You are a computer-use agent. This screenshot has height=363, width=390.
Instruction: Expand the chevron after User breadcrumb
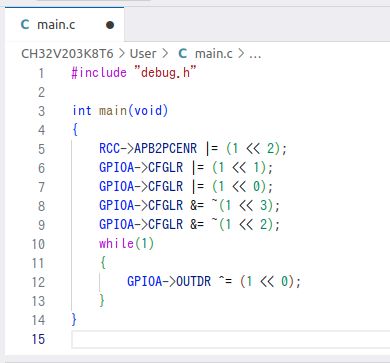(x=164, y=54)
